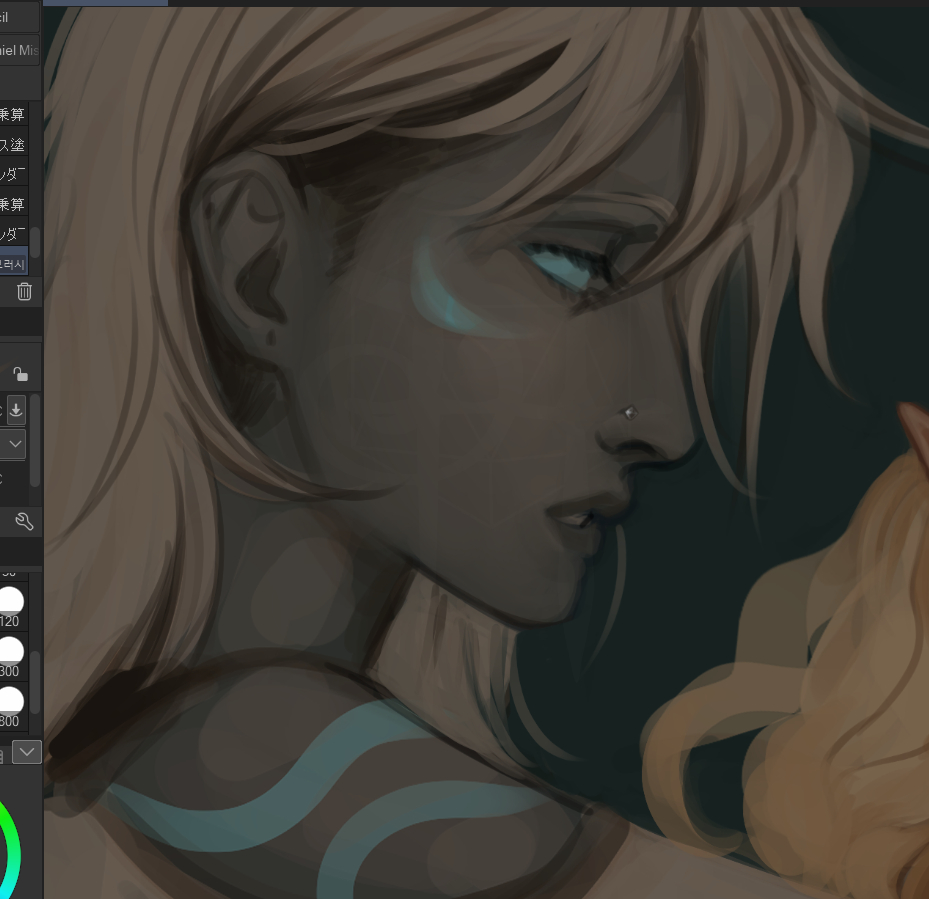Click the nose stud on the painted character

point(629,411)
